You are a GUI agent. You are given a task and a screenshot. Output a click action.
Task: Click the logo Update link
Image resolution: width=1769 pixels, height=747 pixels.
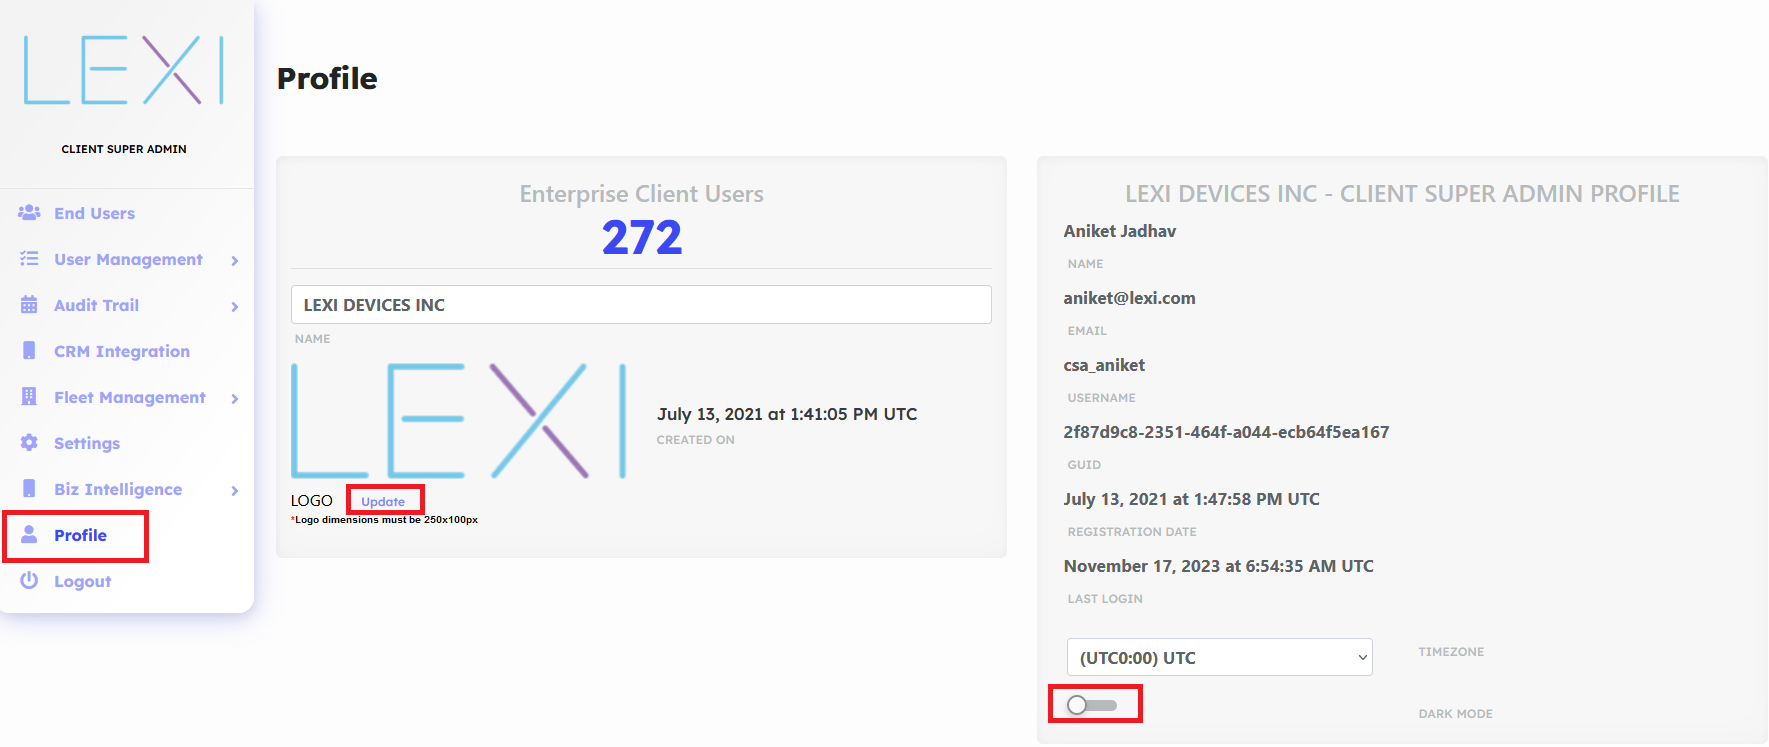pyautogui.click(x=383, y=501)
